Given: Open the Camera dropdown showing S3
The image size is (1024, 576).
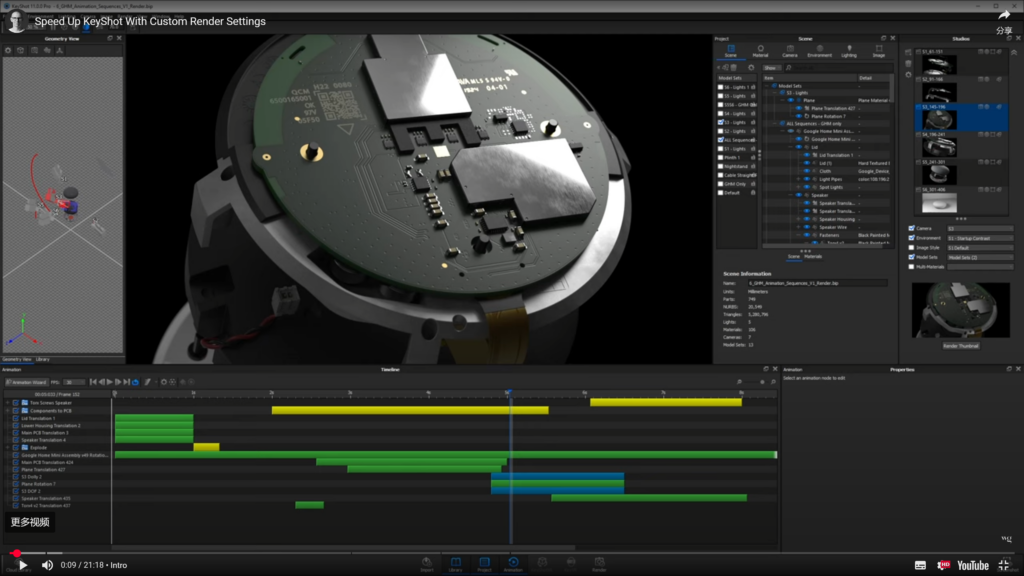Looking at the screenshot, I should (x=980, y=229).
